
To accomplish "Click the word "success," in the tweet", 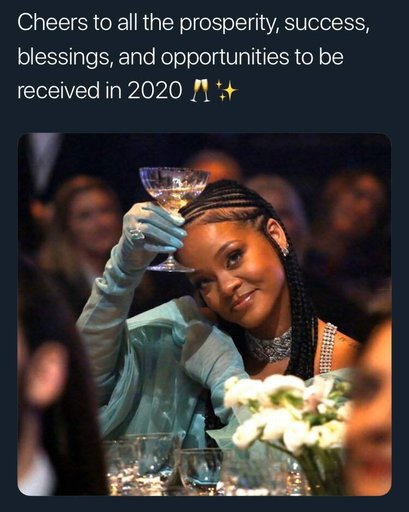I will coord(327,24).
